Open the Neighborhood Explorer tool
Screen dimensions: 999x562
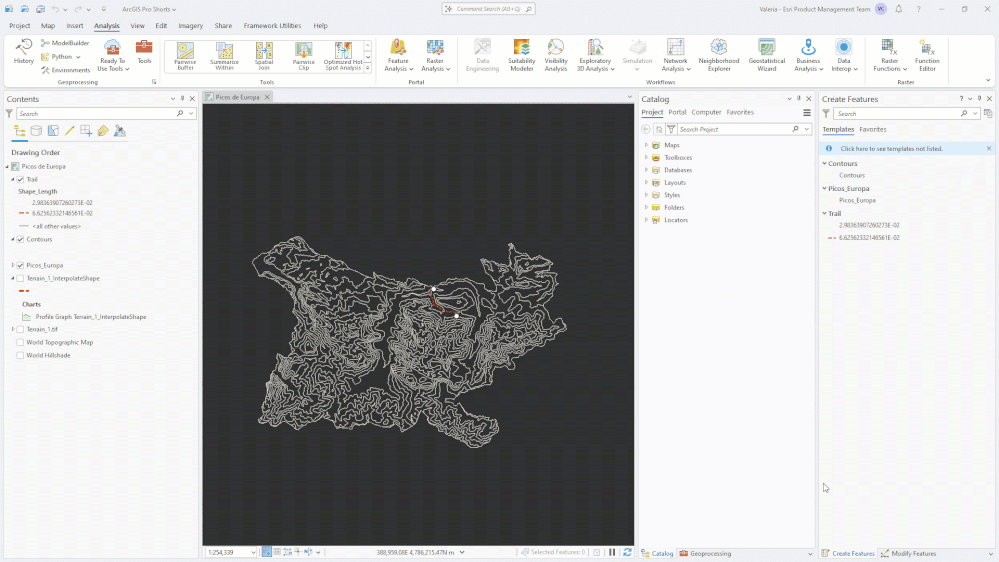click(x=719, y=55)
